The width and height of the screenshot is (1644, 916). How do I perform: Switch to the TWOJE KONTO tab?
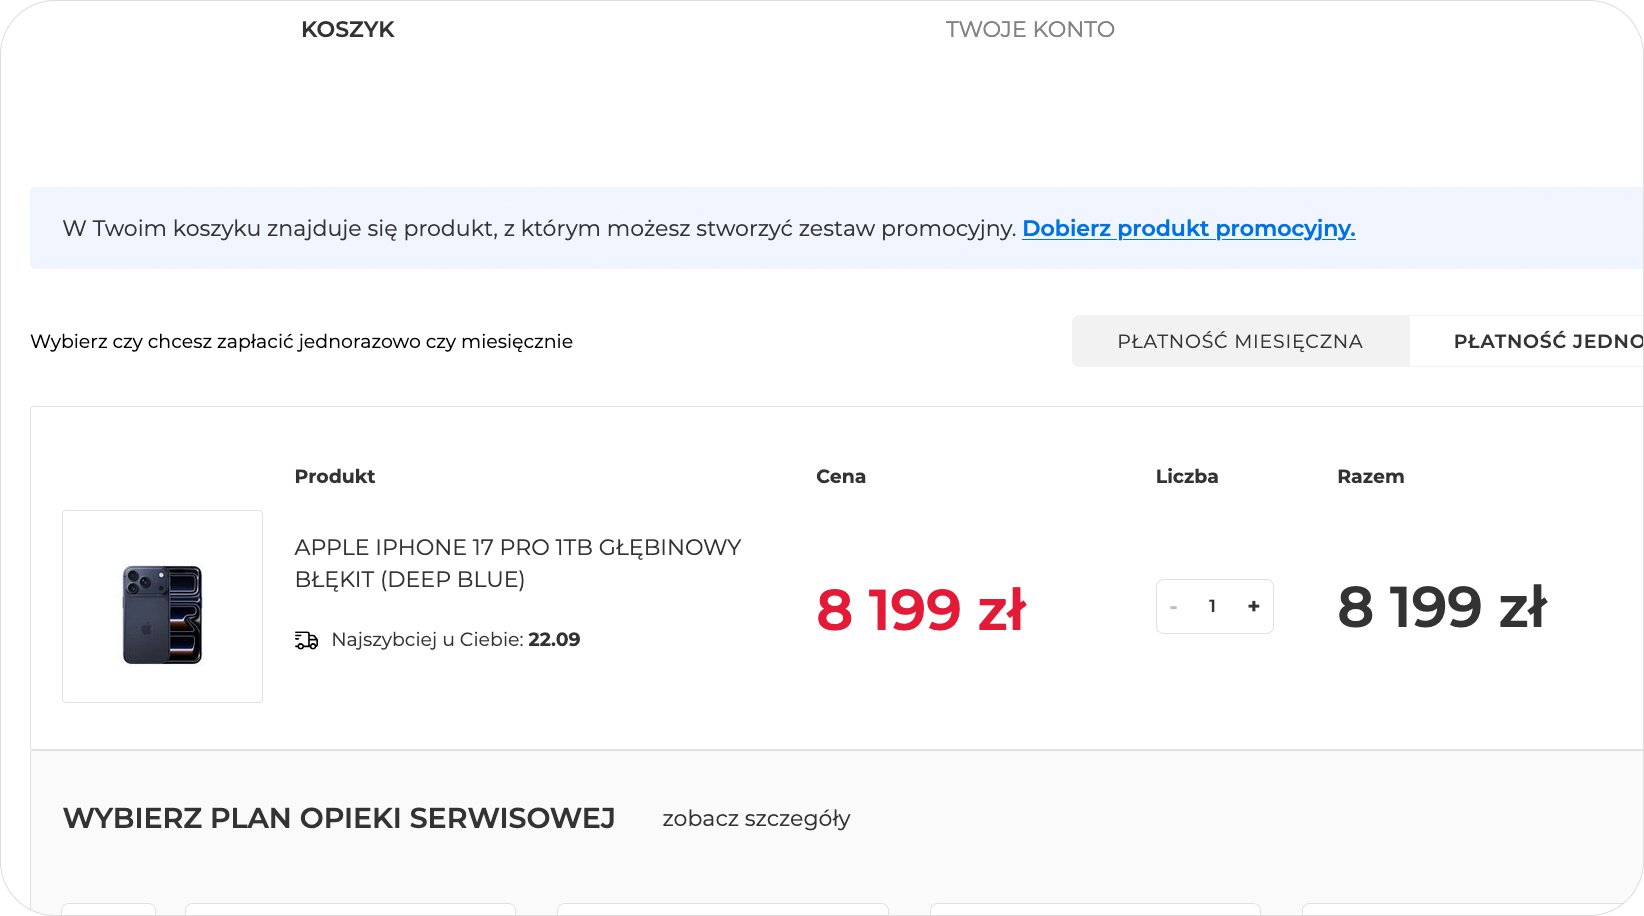(1030, 30)
